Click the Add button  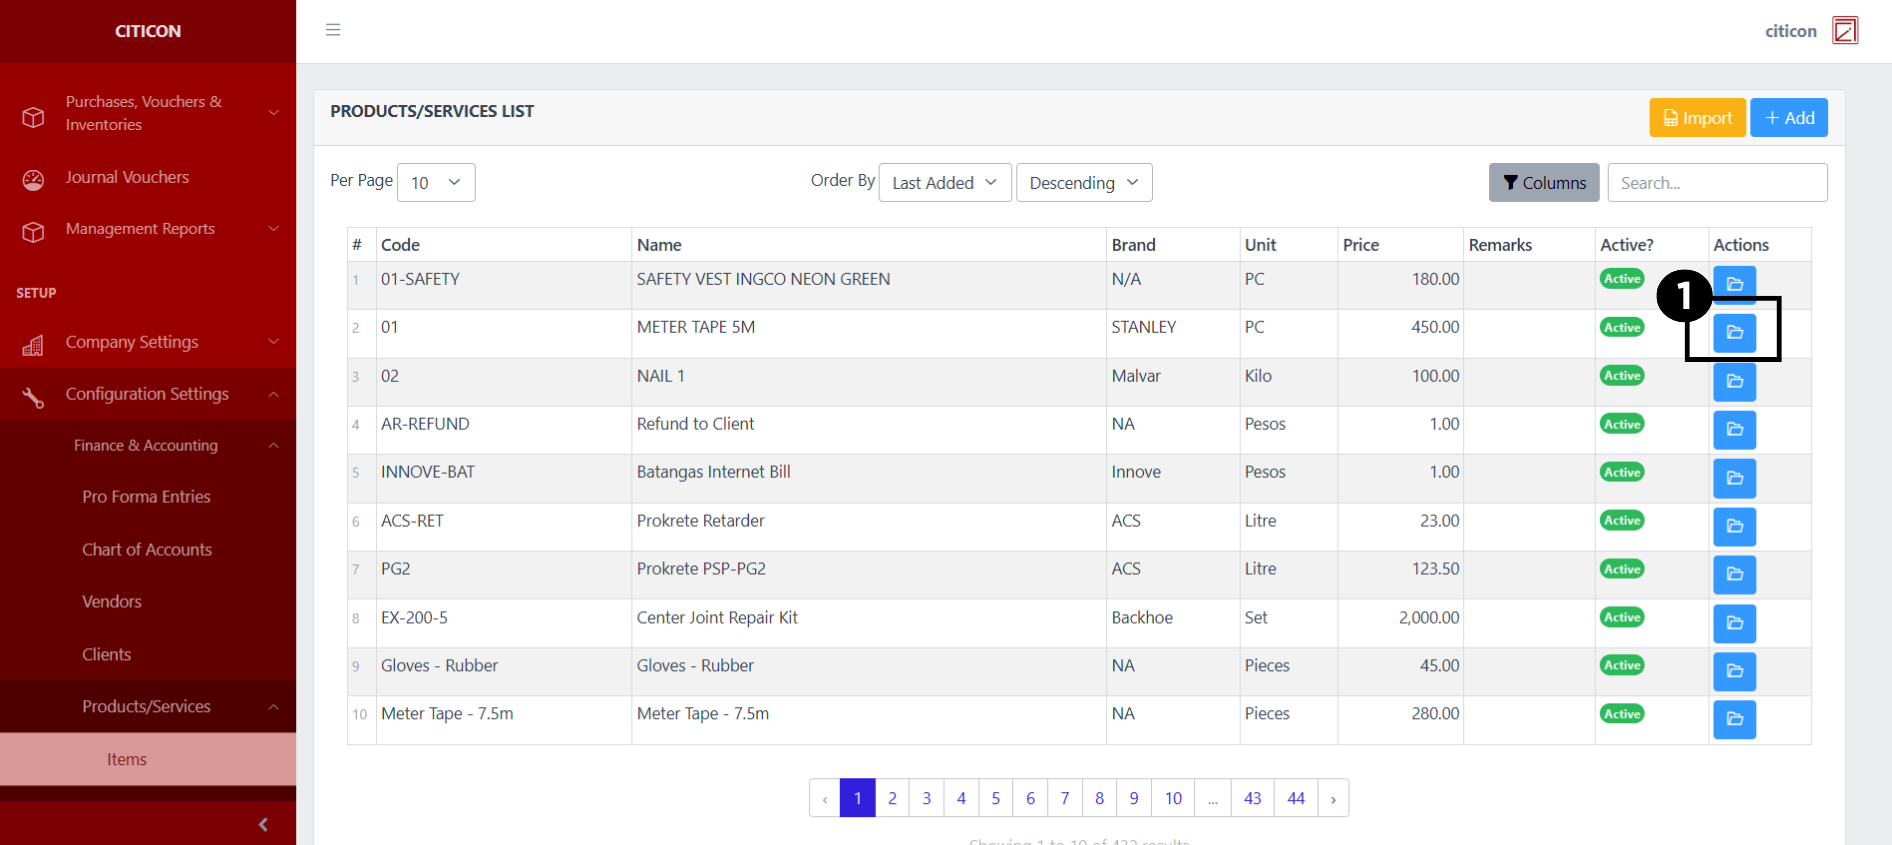click(x=1788, y=118)
